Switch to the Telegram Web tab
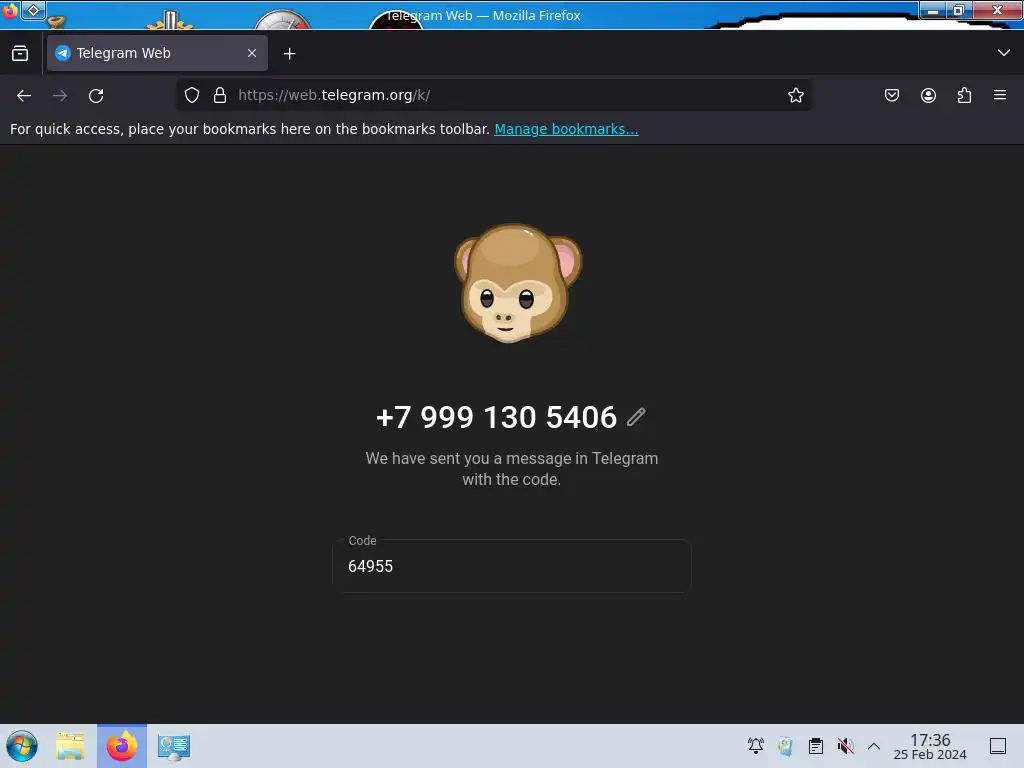The width and height of the screenshot is (1024, 768). [157, 53]
